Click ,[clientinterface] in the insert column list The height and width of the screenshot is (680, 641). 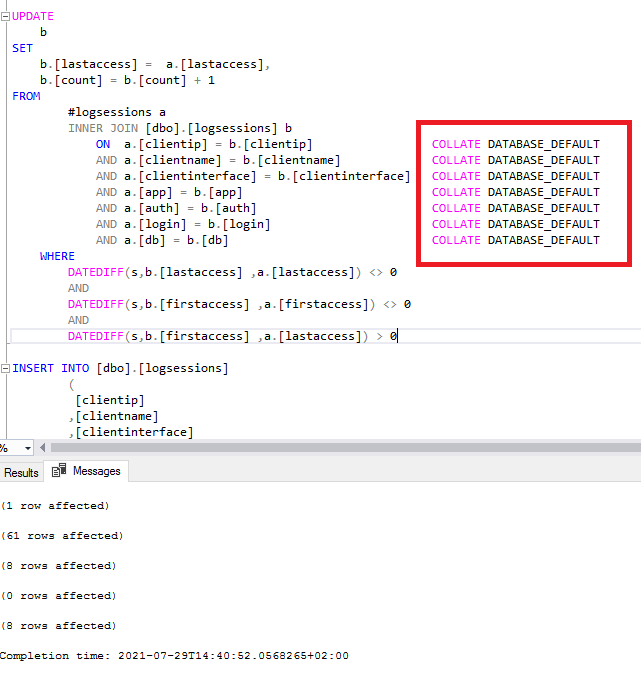pos(131,432)
